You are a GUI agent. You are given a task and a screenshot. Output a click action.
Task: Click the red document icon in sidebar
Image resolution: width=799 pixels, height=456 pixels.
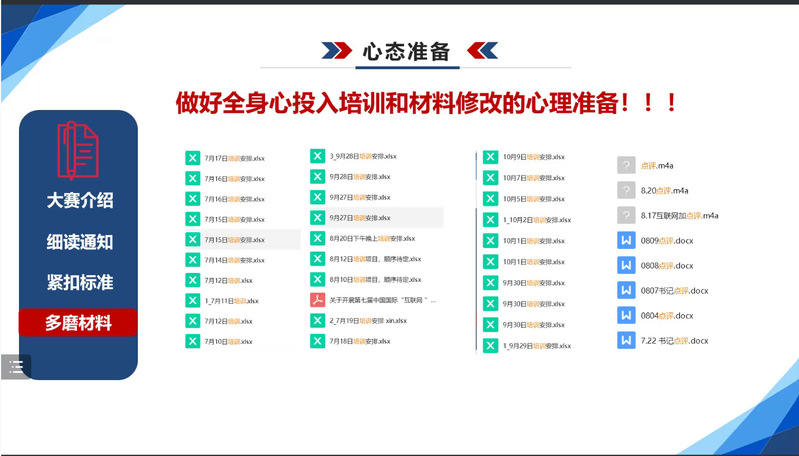coord(77,148)
